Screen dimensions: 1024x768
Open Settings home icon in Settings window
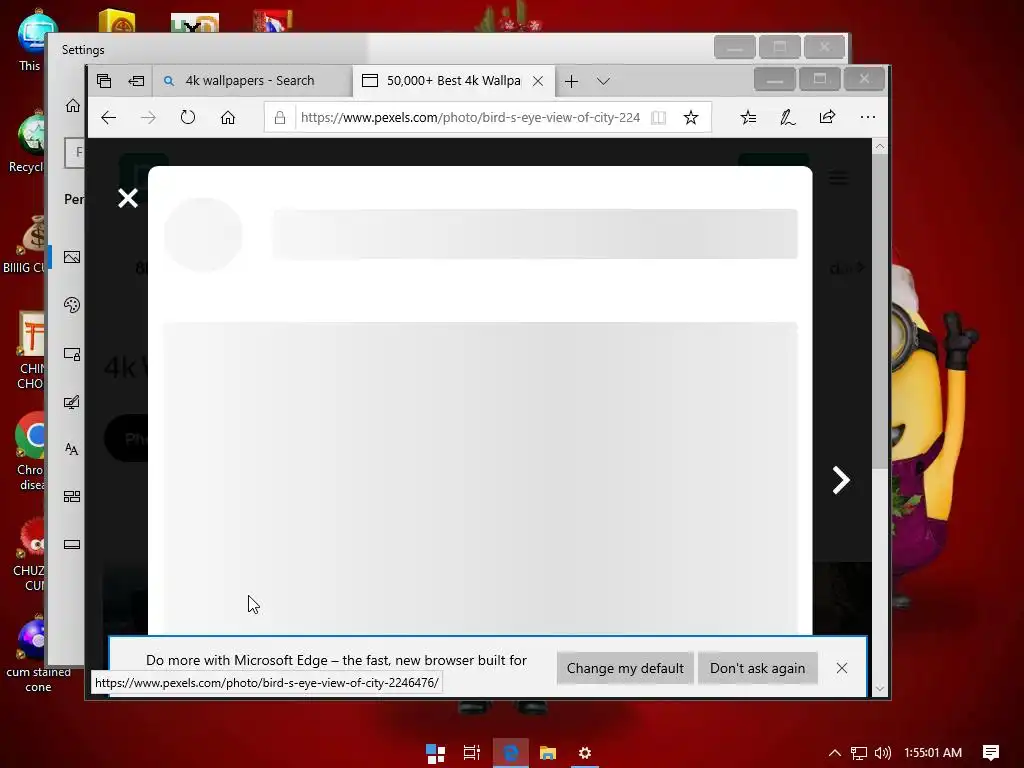click(72, 105)
